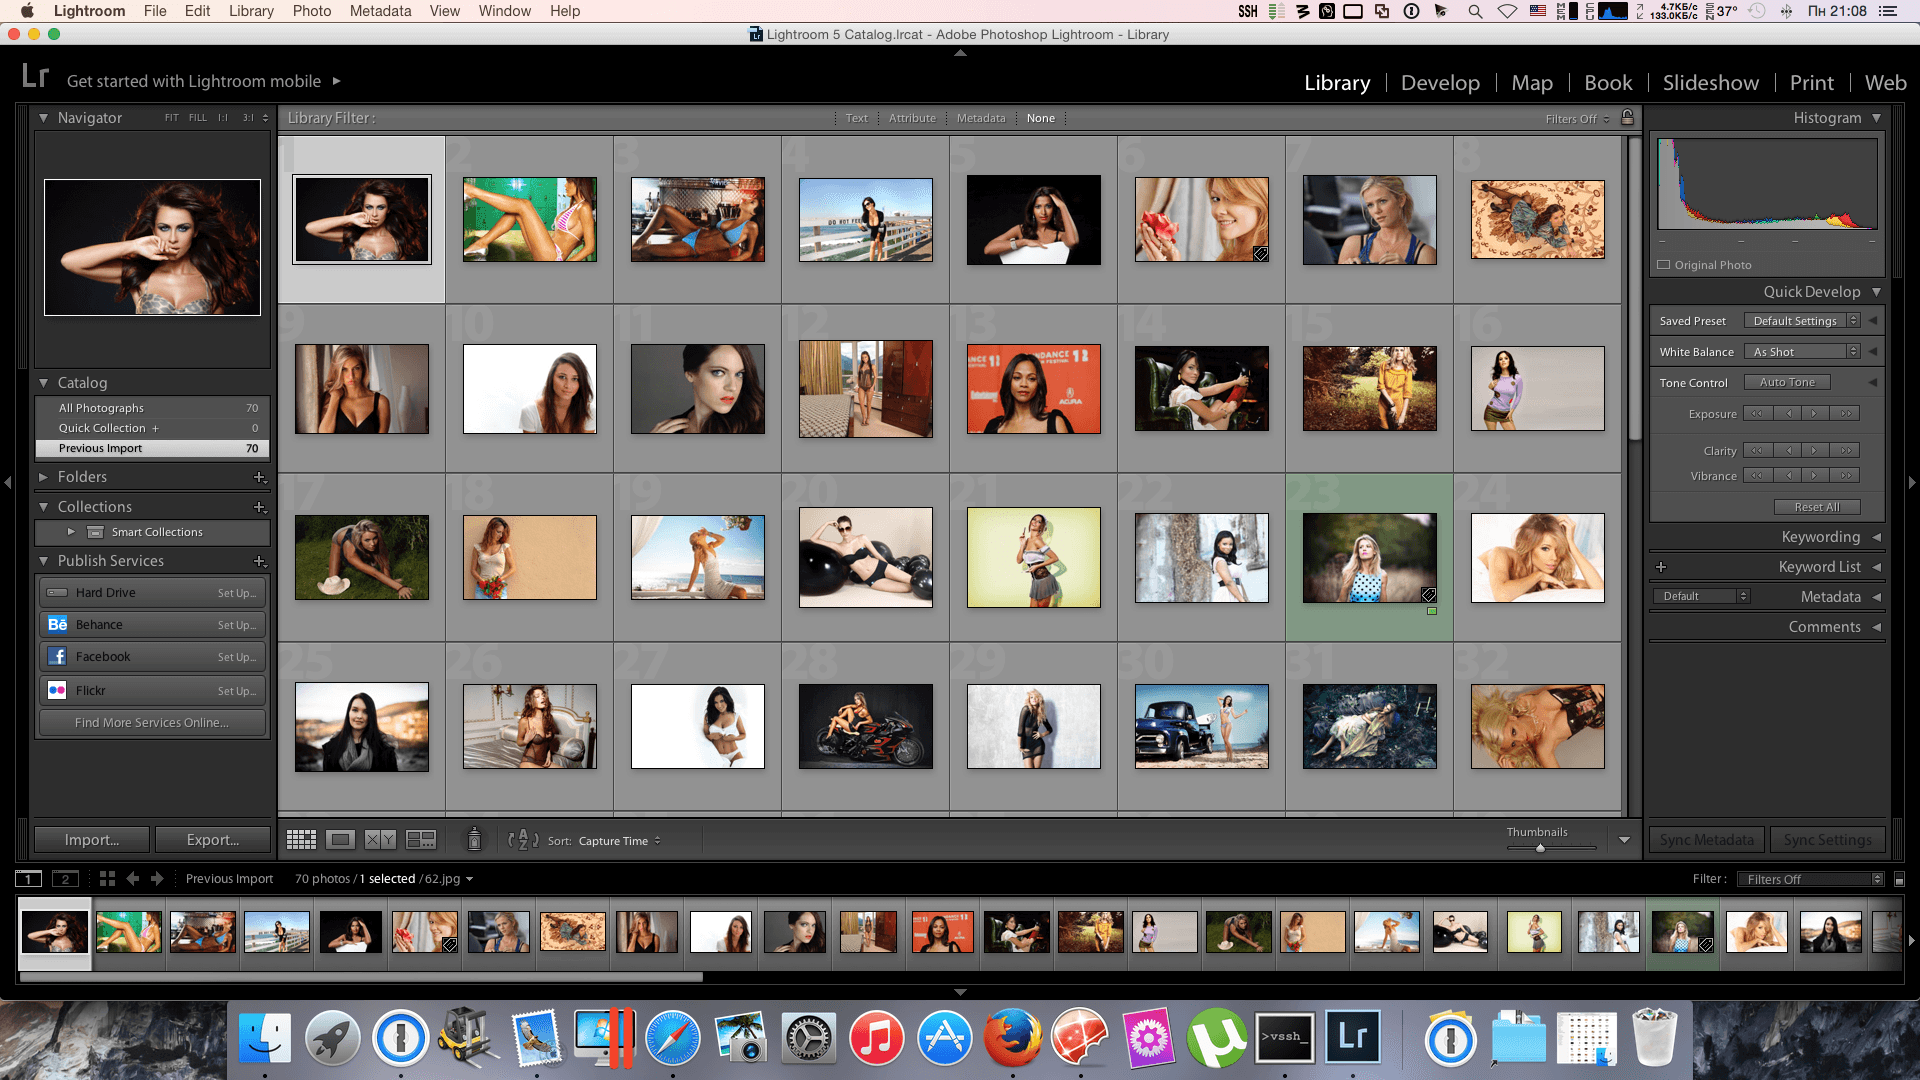
Task: Select the Compare view icon
Action: (381, 840)
